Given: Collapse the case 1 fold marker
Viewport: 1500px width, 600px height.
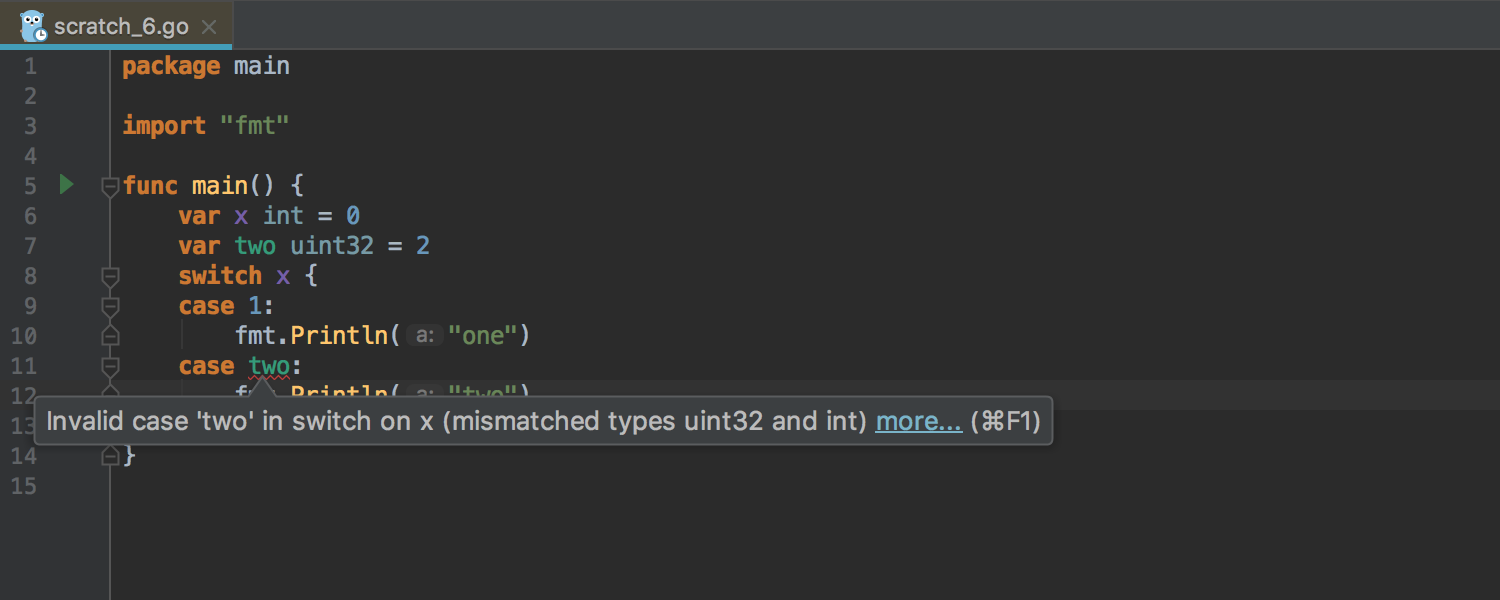Looking at the screenshot, I should (110, 306).
